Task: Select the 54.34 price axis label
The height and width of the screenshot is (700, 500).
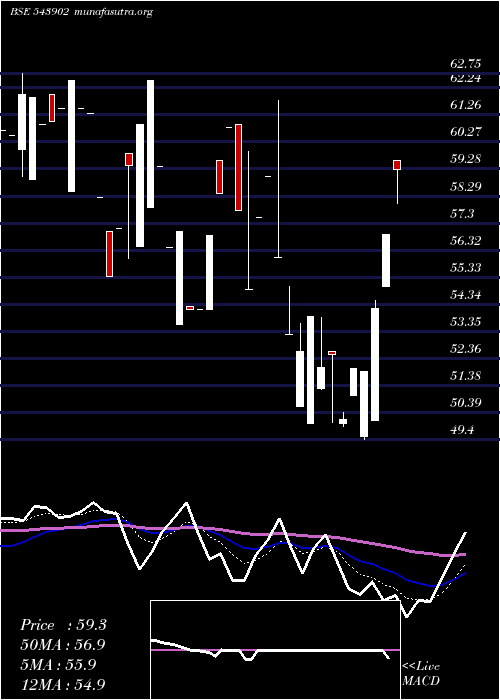Action: tap(465, 295)
